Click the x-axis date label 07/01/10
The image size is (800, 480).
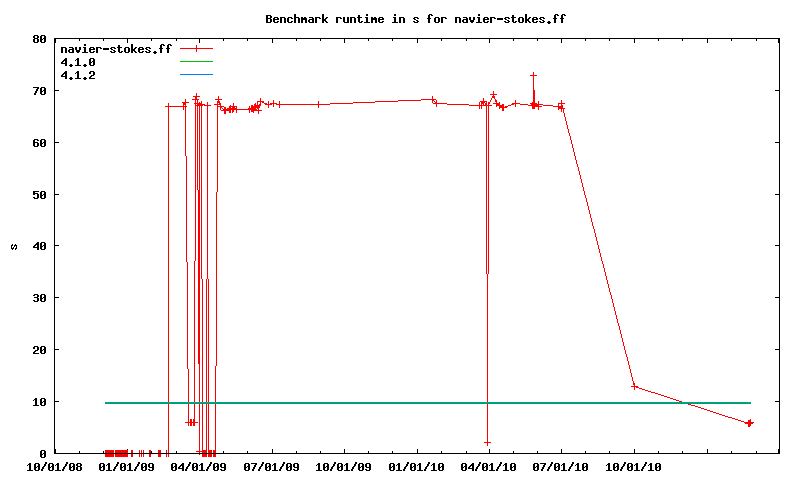coord(561,466)
